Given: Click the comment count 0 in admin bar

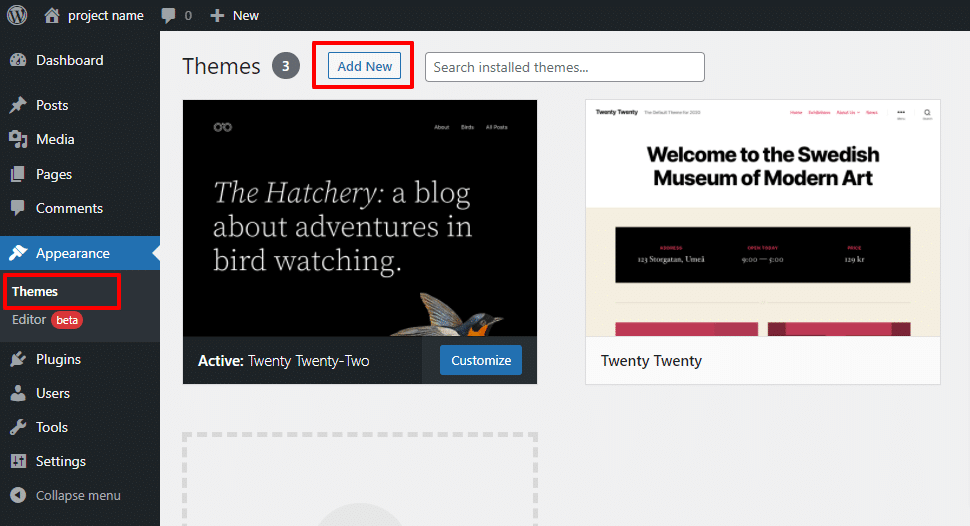Looking at the screenshot, I should (188, 15).
